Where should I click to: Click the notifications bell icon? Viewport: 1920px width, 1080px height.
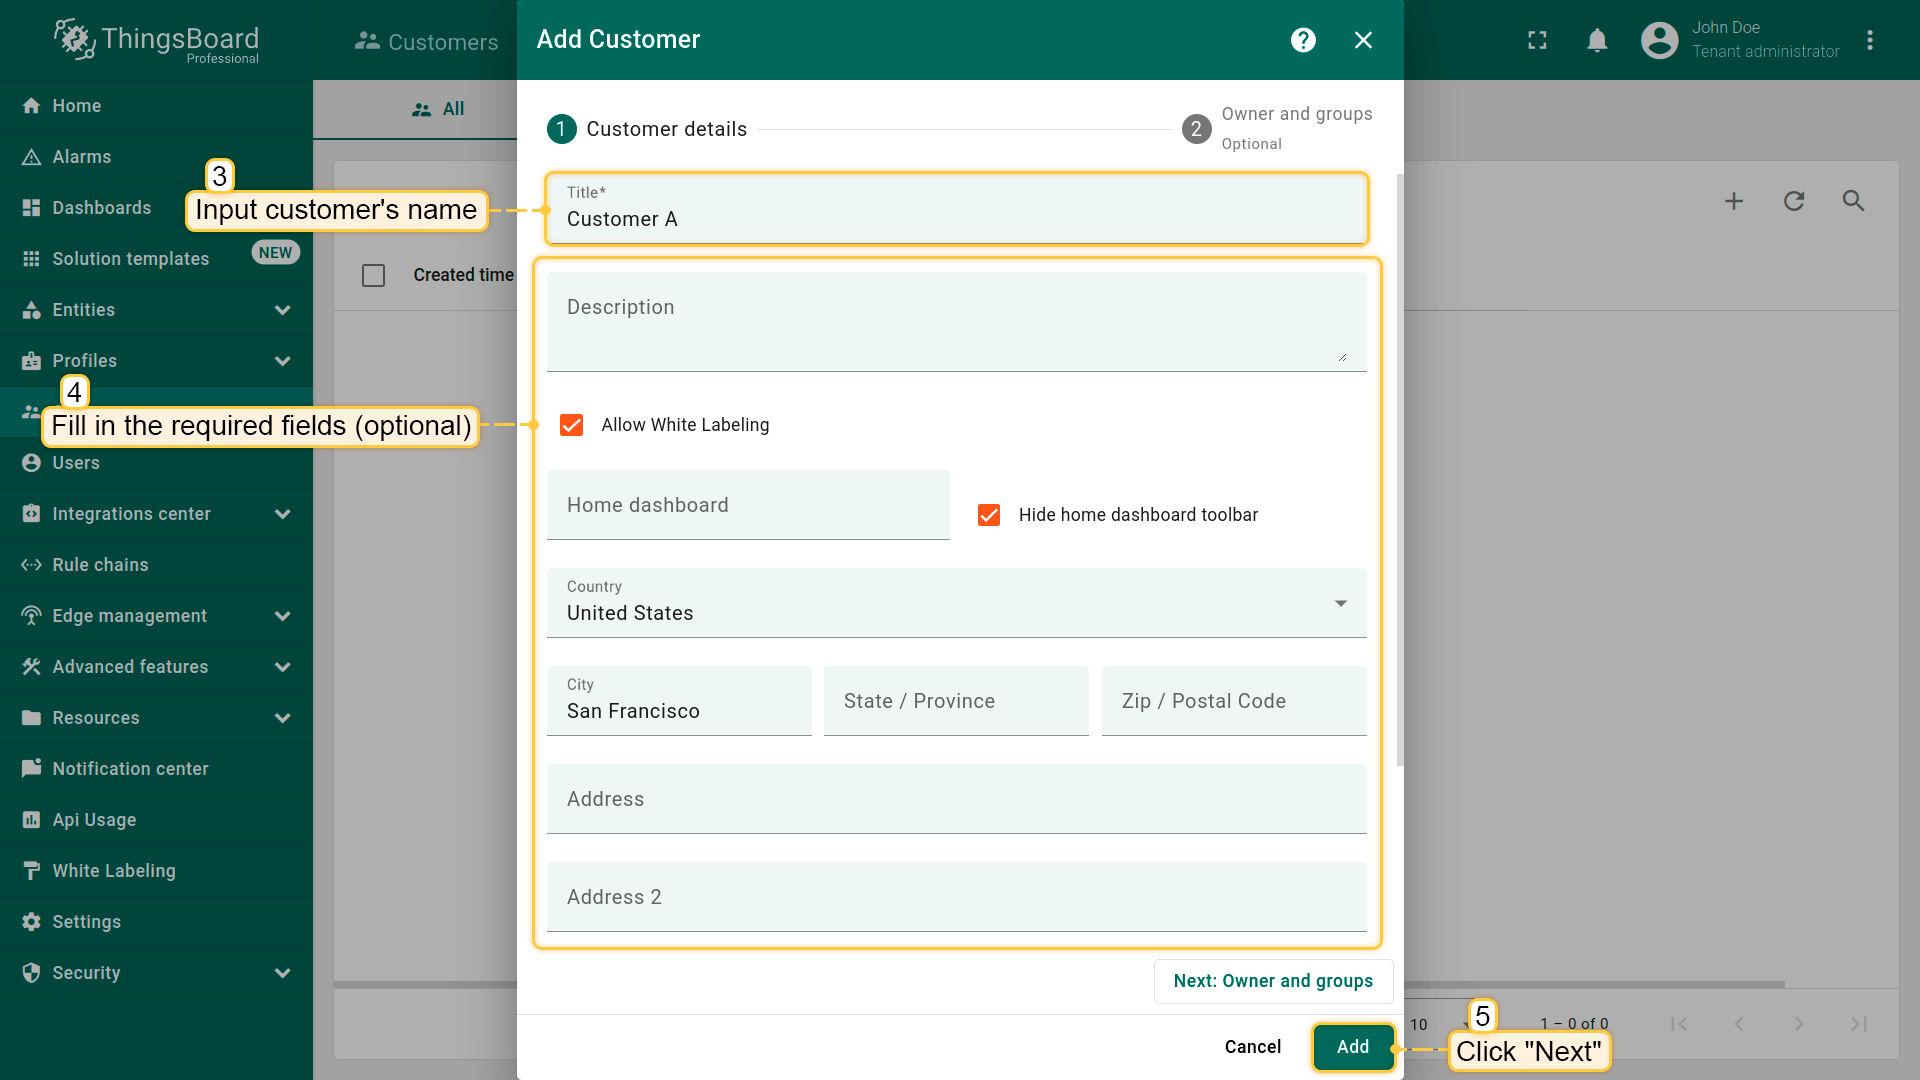[x=1597, y=40]
